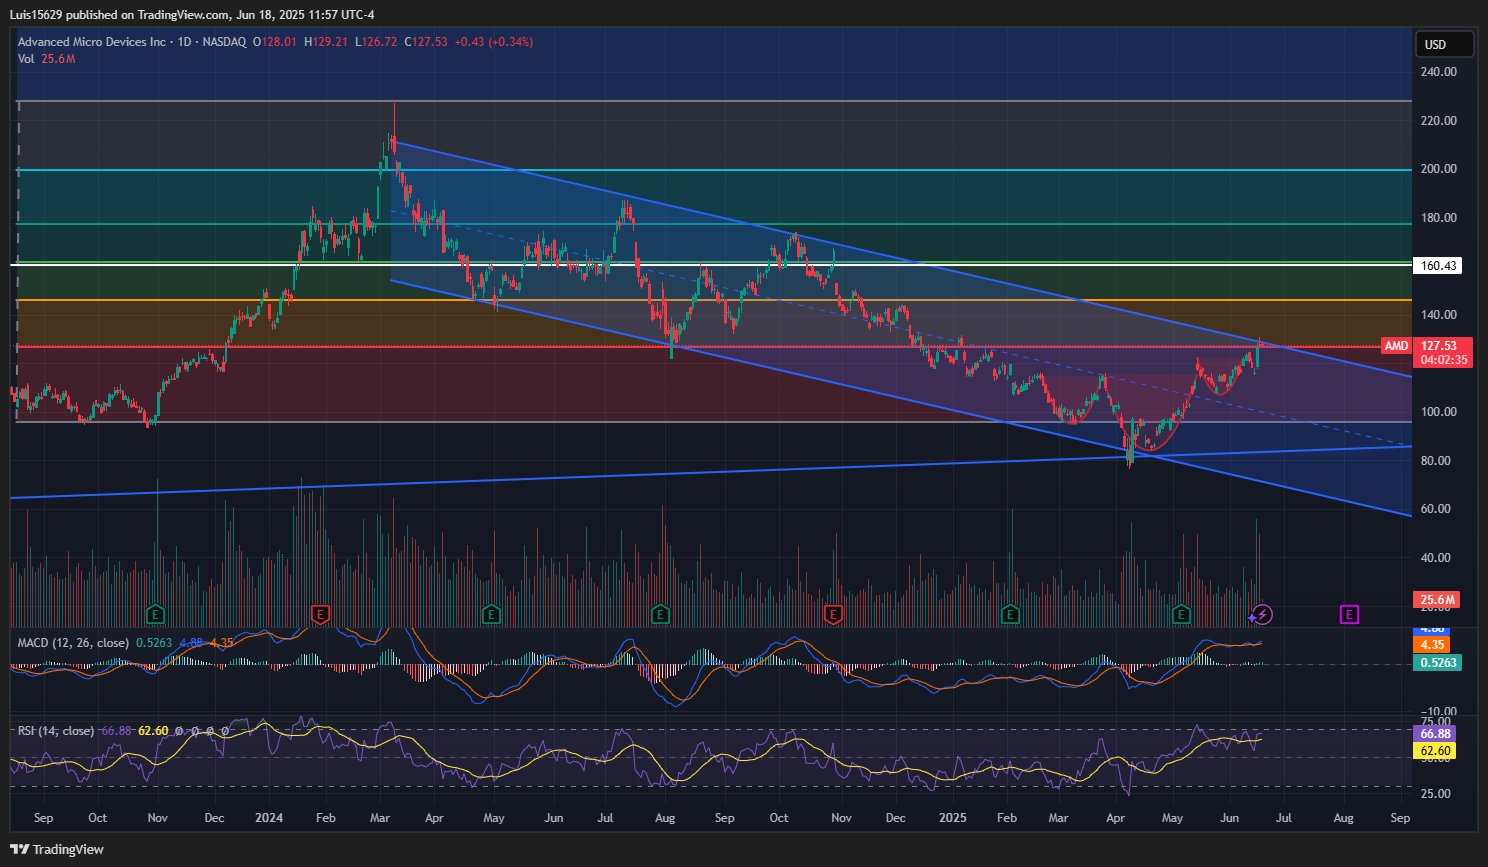Screen dimensions: 1488x867
Task: Click the magenta upcoming earnings marker in August 2025
Action: (1349, 614)
